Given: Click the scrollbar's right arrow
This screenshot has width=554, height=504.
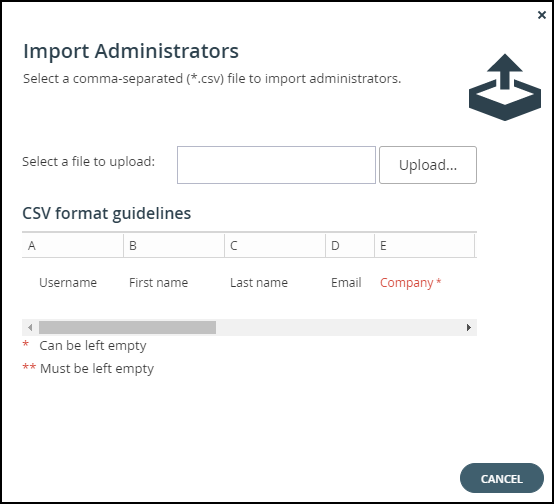Looking at the screenshot, I should click(469, 327).
